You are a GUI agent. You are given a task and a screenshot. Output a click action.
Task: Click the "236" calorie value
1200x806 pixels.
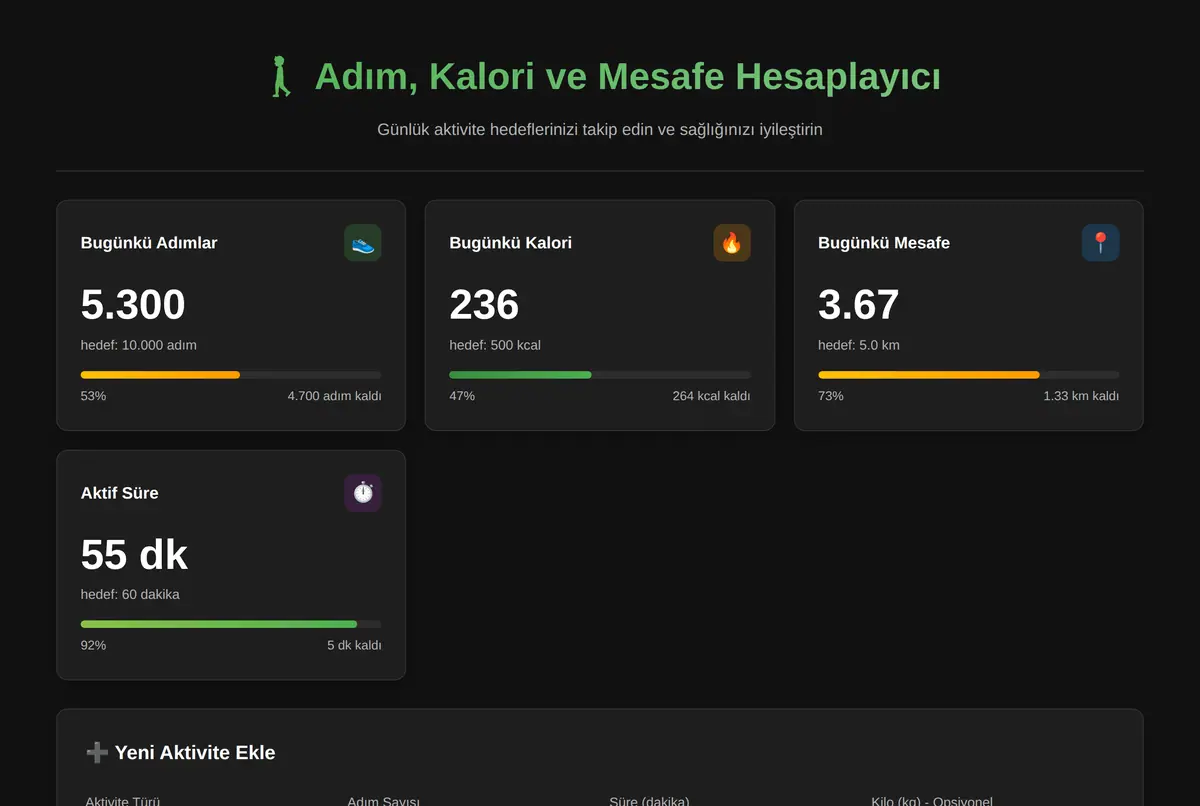tap(484, 305)
